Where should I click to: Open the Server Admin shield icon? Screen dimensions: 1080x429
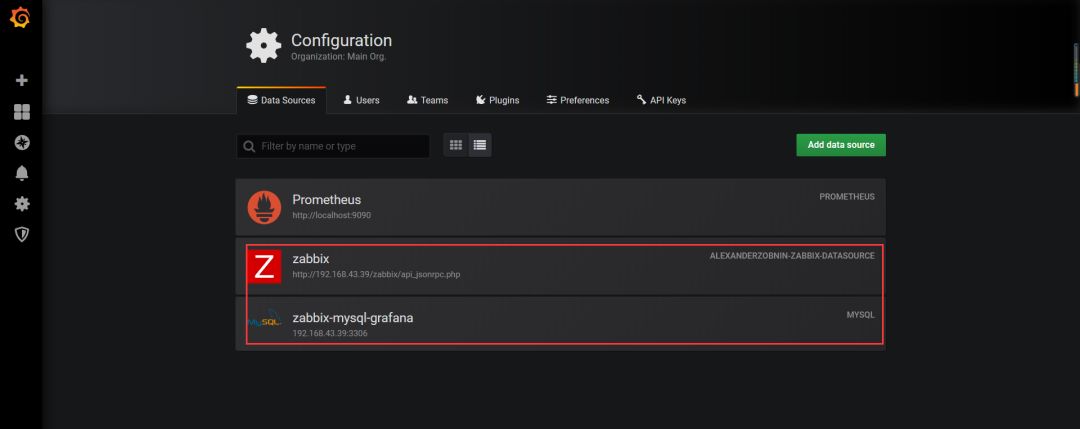click(21, 234)
